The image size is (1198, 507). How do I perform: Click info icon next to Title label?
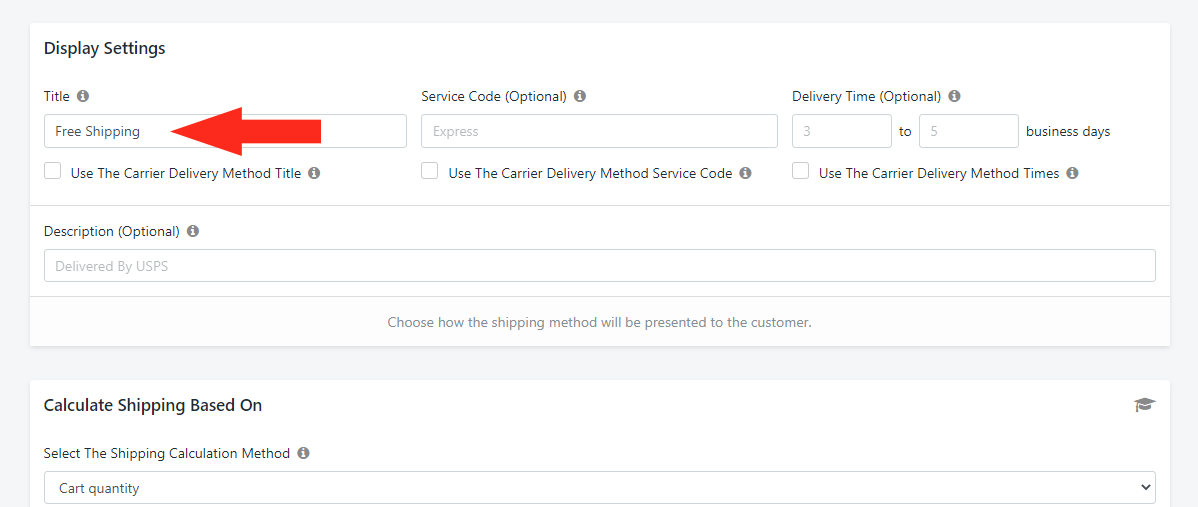83,96
